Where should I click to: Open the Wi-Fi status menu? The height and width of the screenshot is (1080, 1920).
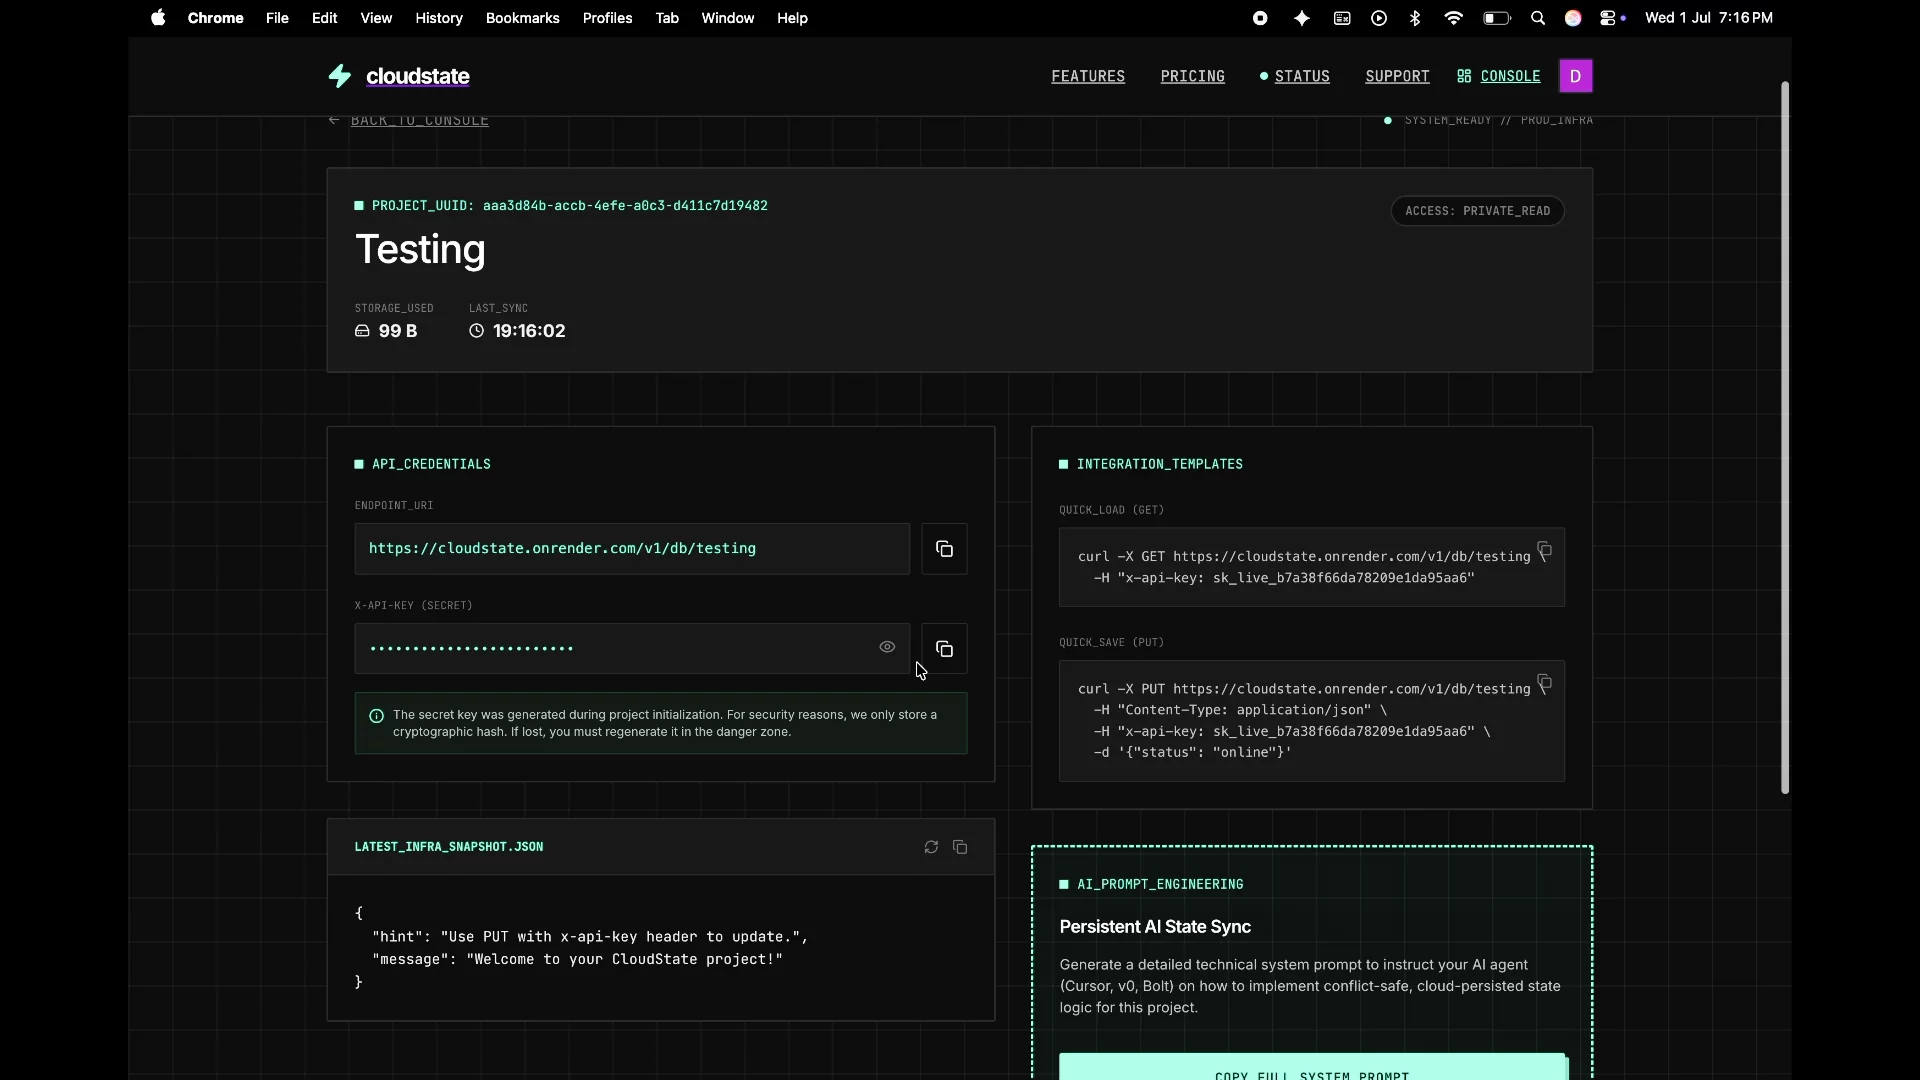pos(1454,18)
